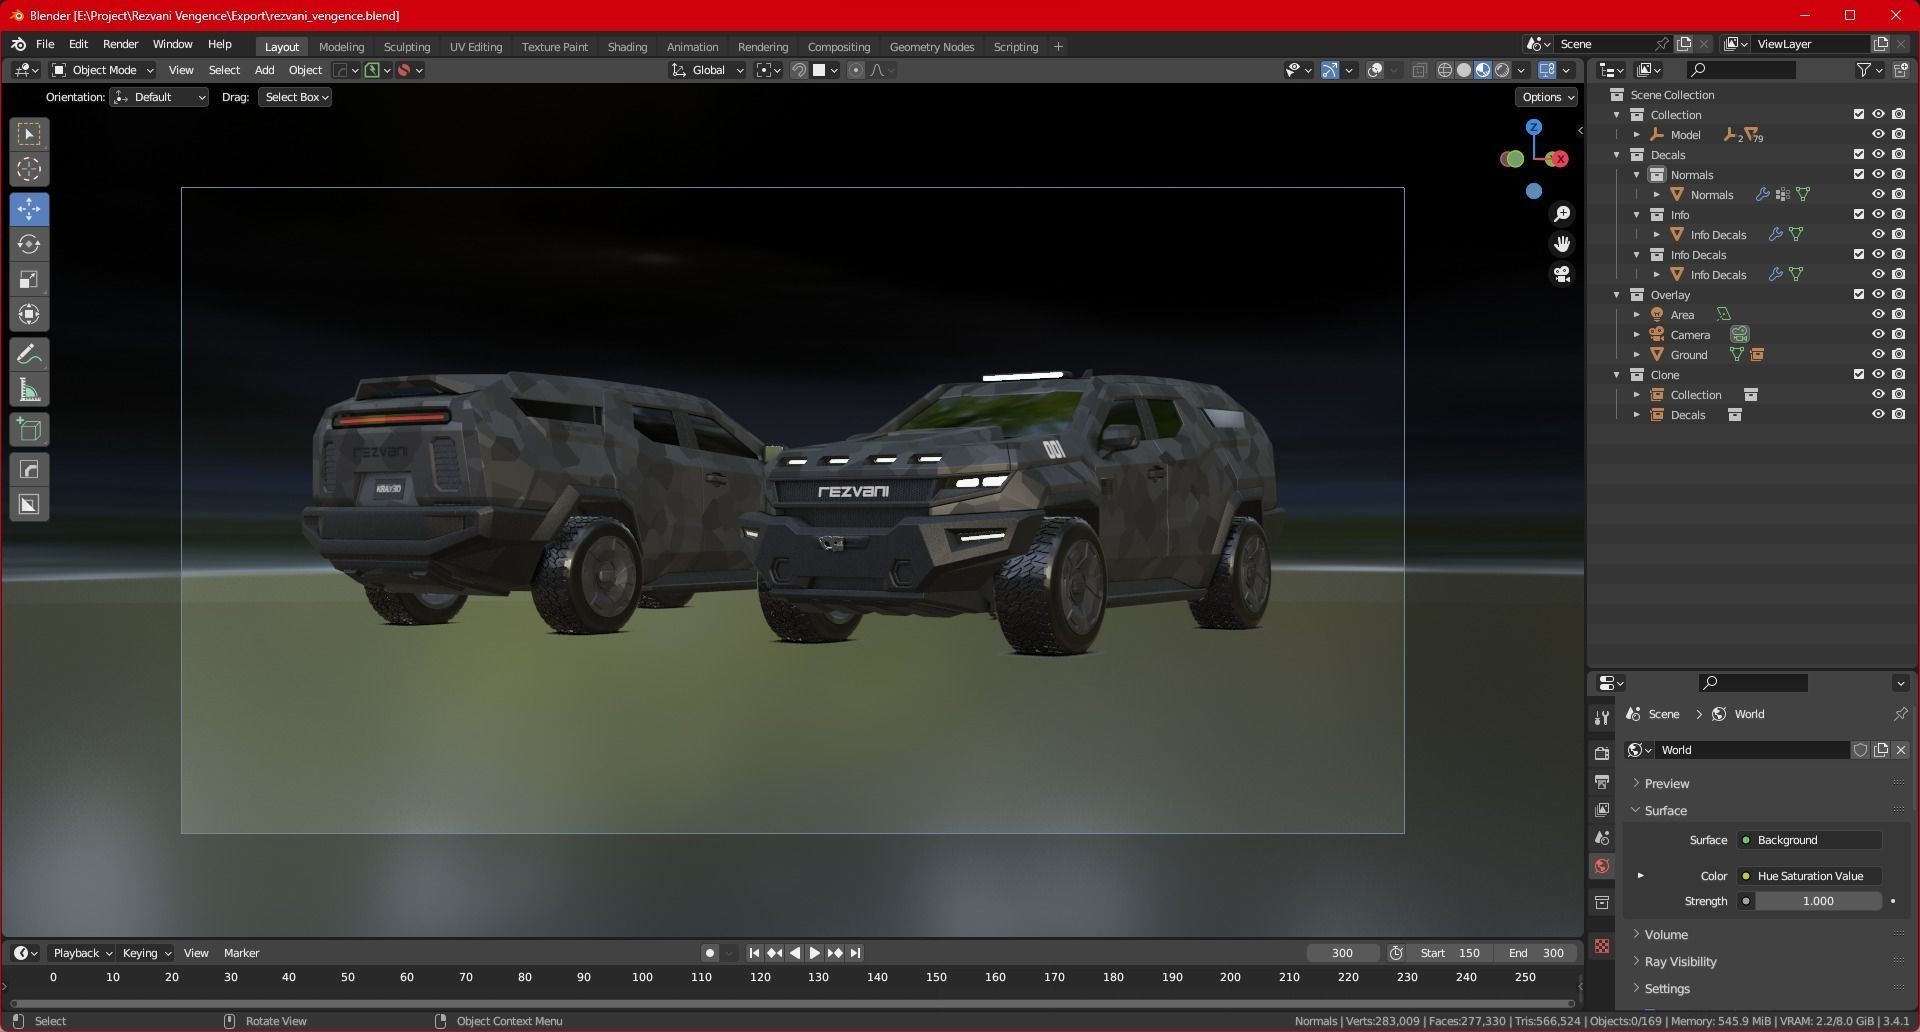Switch to solid viewport shading
1920x1032 pixels.
(x=1464, y=70)
